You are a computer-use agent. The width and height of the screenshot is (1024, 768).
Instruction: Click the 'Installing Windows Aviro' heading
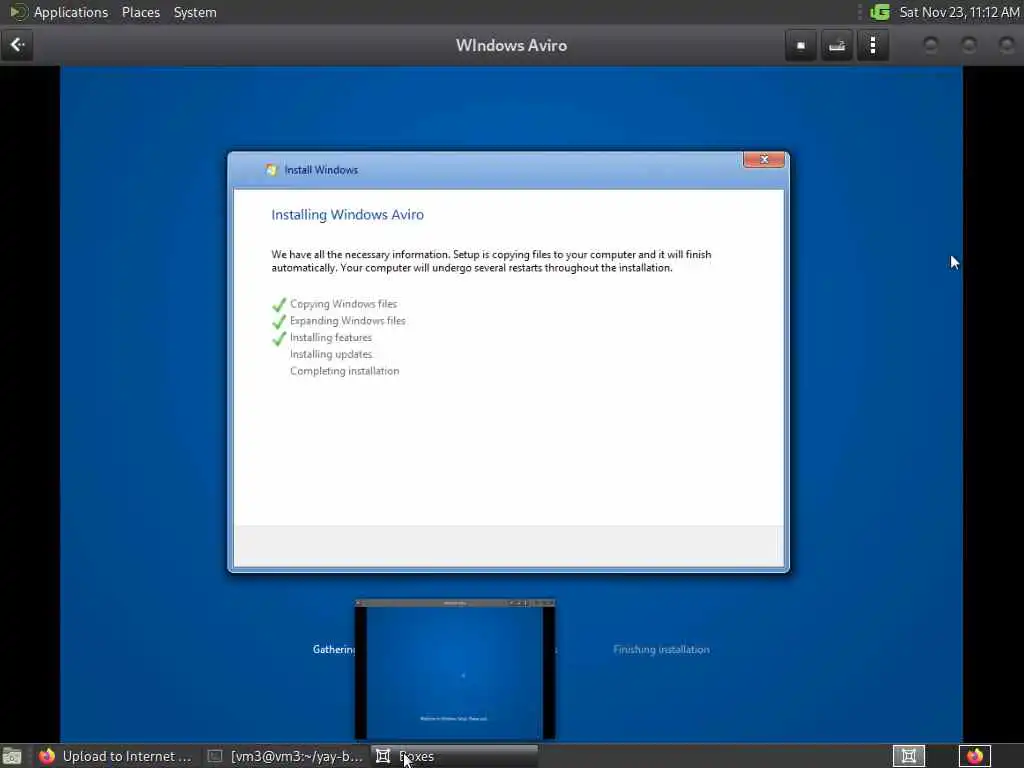(x=347, y=215)
